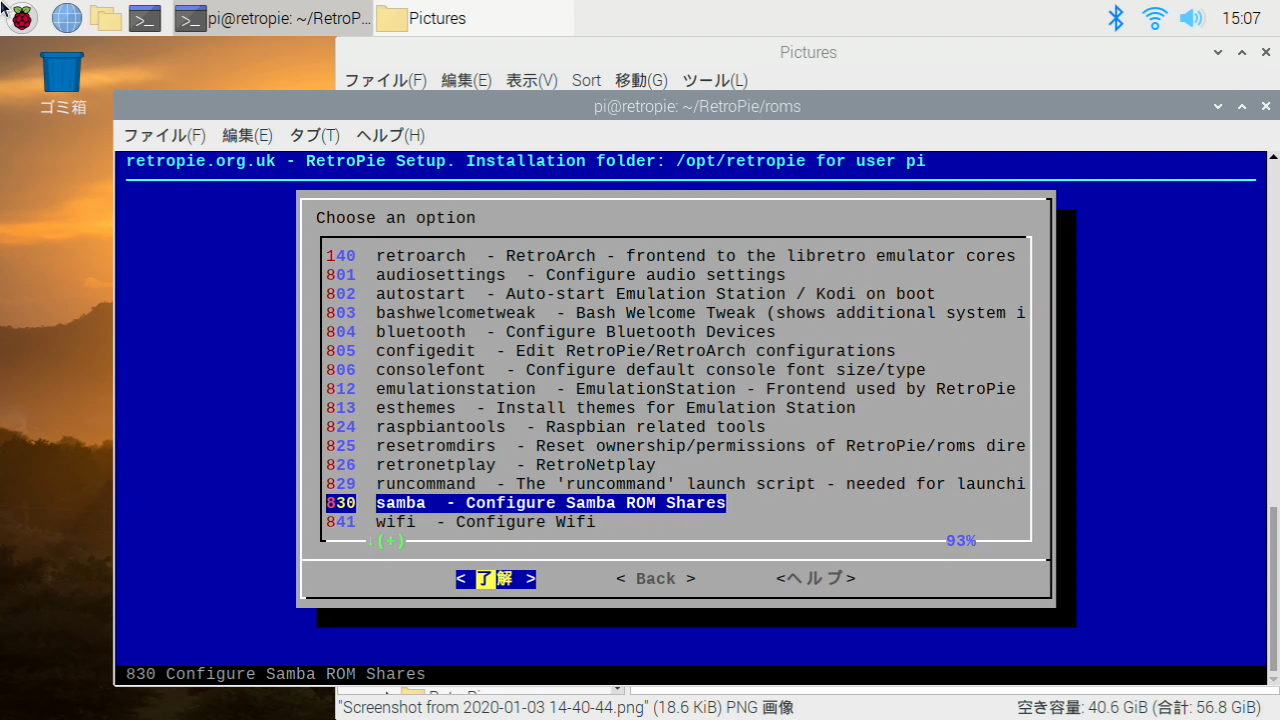Switch to the Pictures window taskbar entry
This screenshot has width=1280, height=720.
[474, 18]
